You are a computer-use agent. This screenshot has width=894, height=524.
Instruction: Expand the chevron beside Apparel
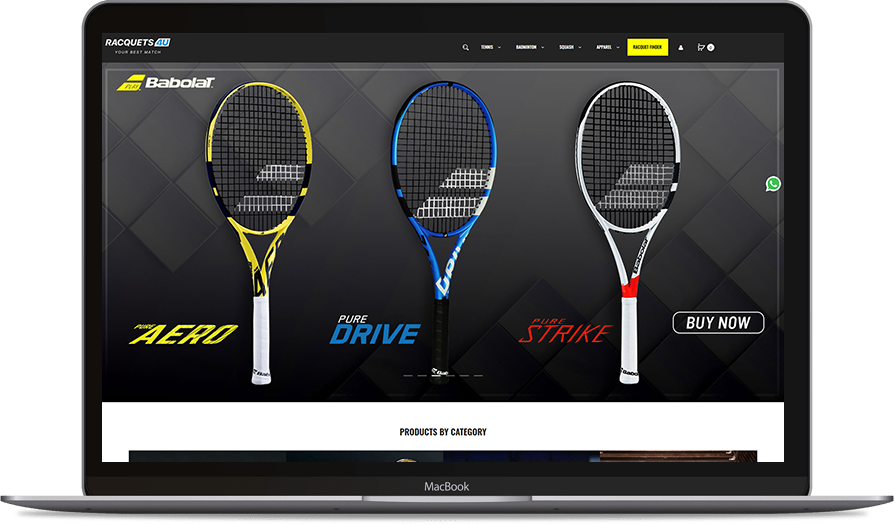(x=618, y=47)
